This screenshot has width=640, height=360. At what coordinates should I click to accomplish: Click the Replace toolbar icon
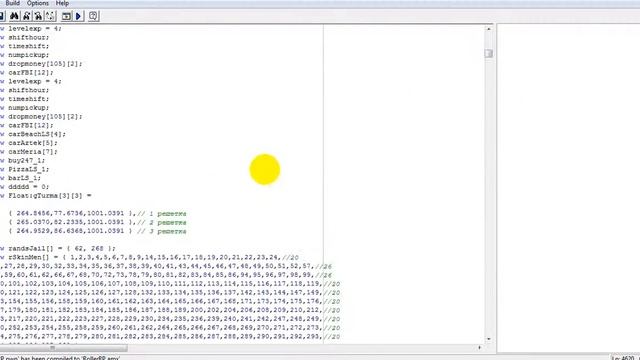(38, 16)
